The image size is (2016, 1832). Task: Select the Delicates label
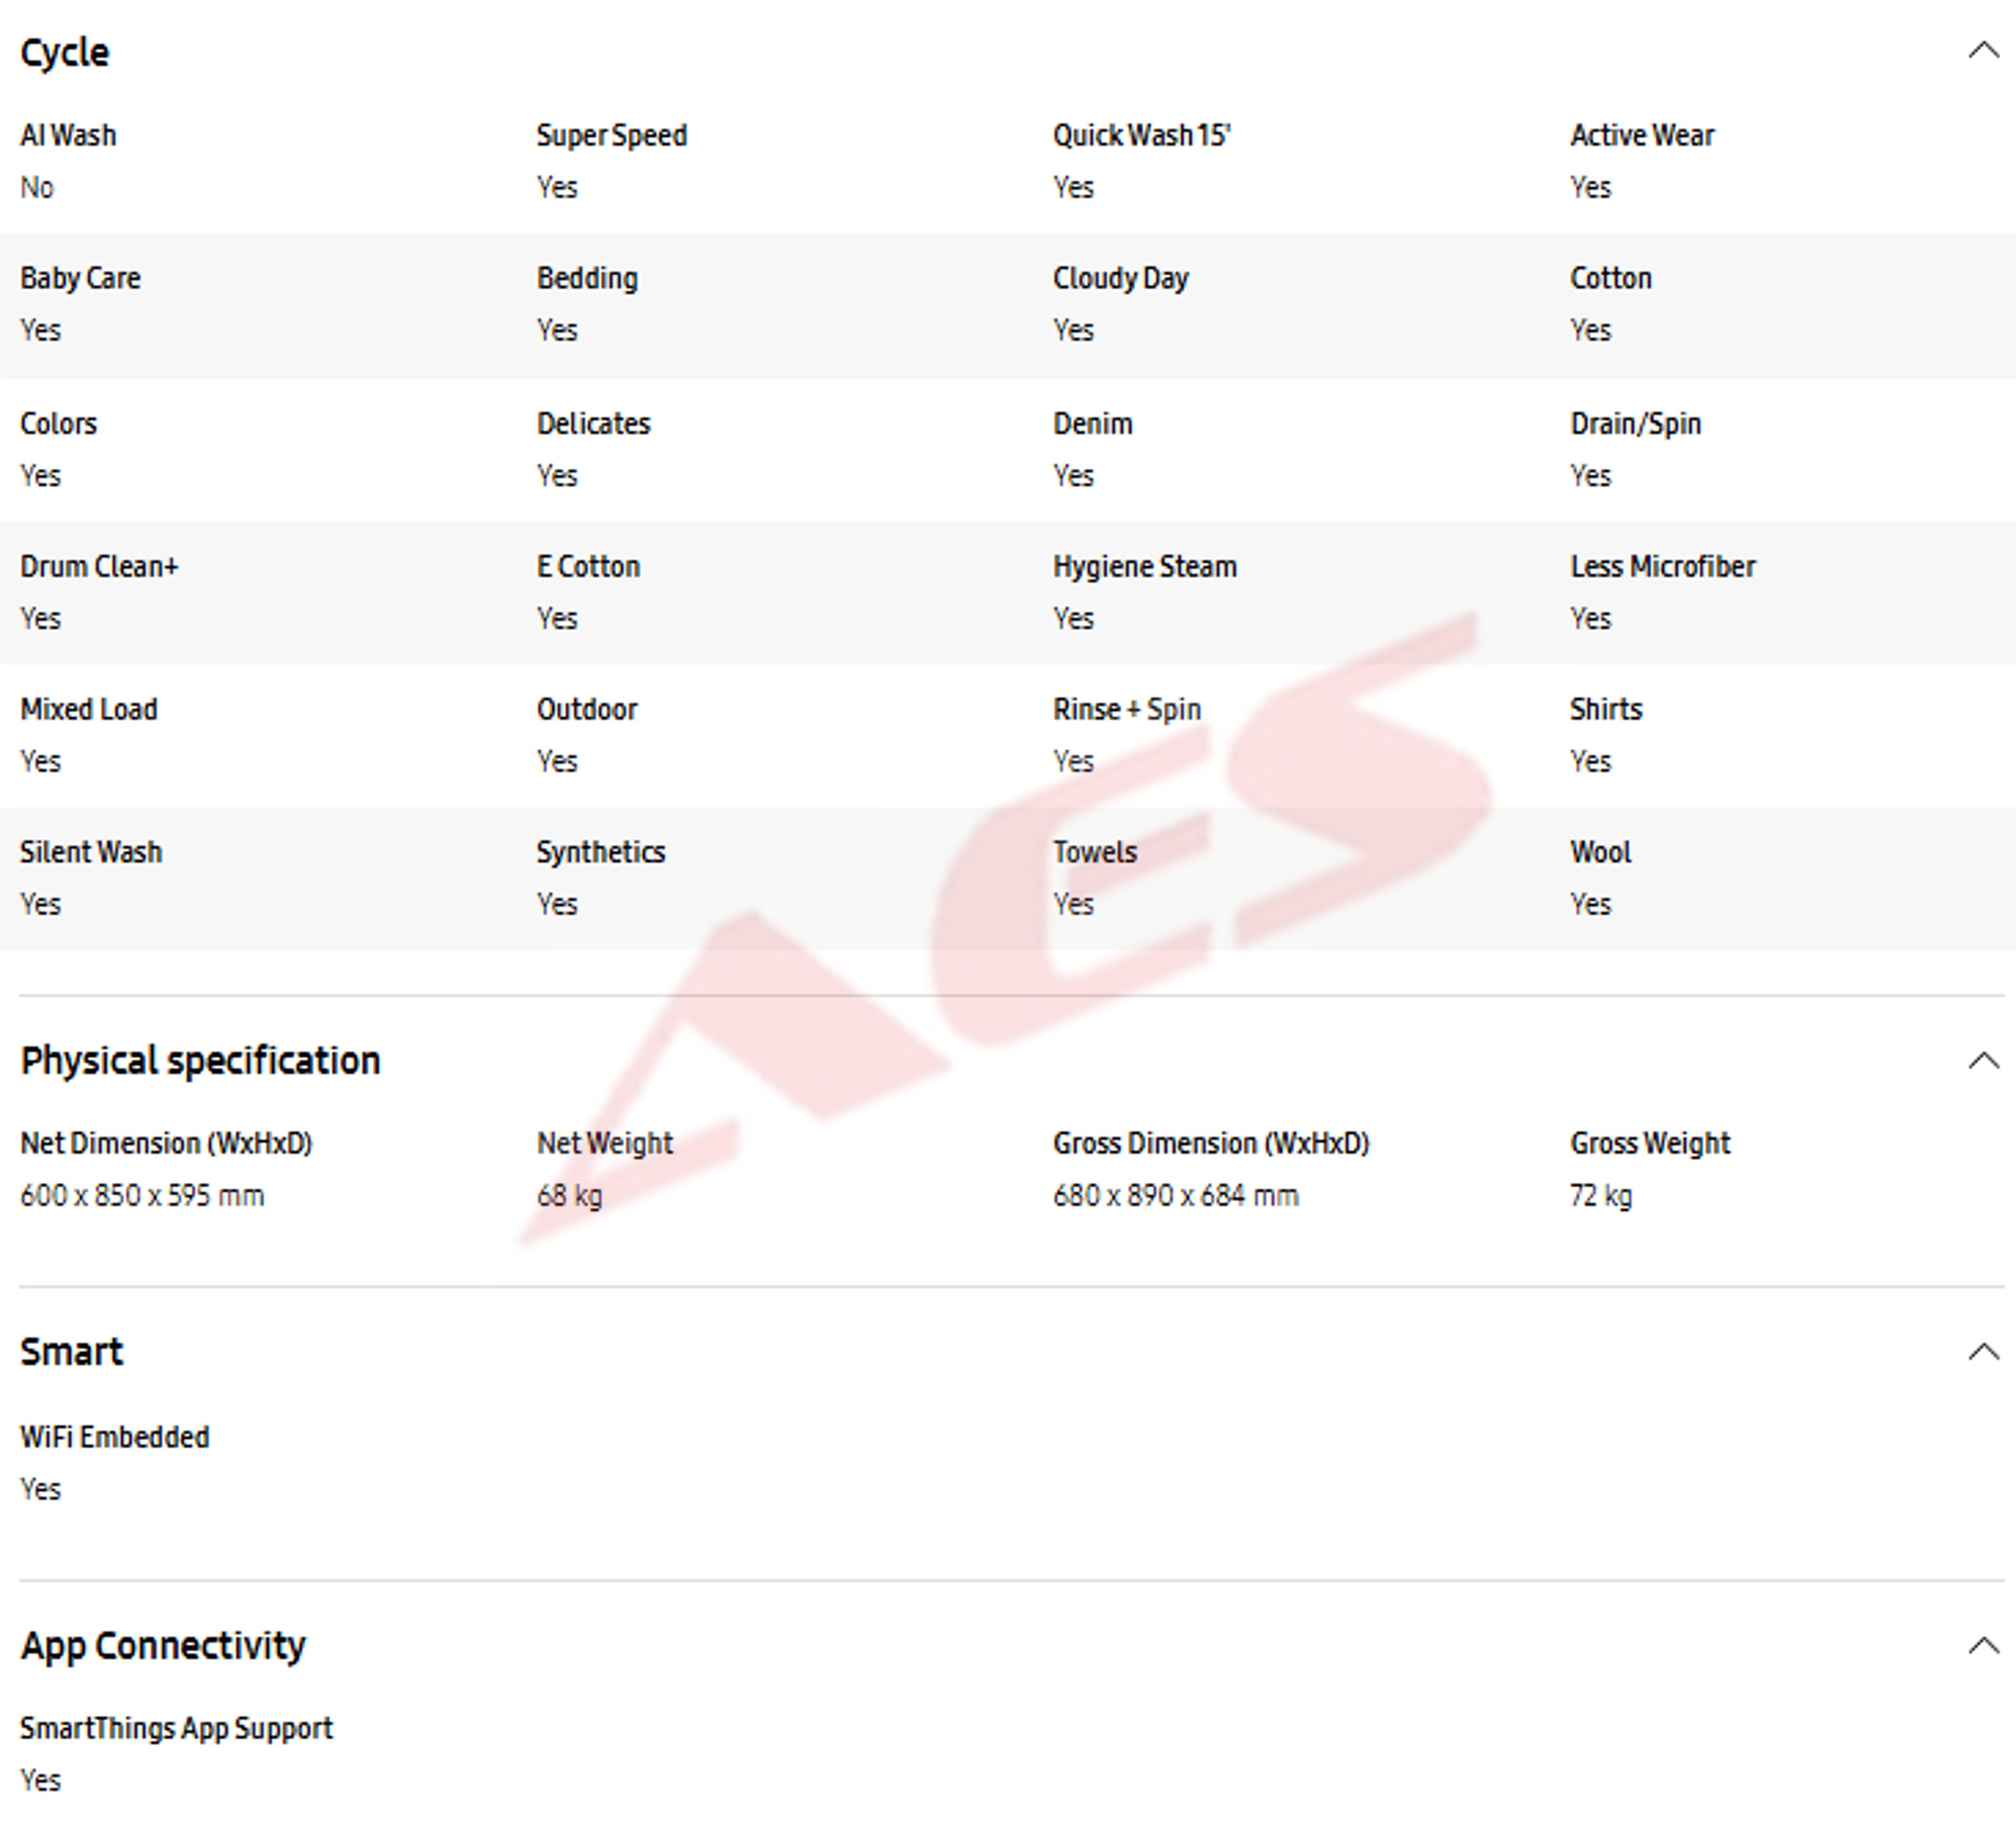click(593, 424)
